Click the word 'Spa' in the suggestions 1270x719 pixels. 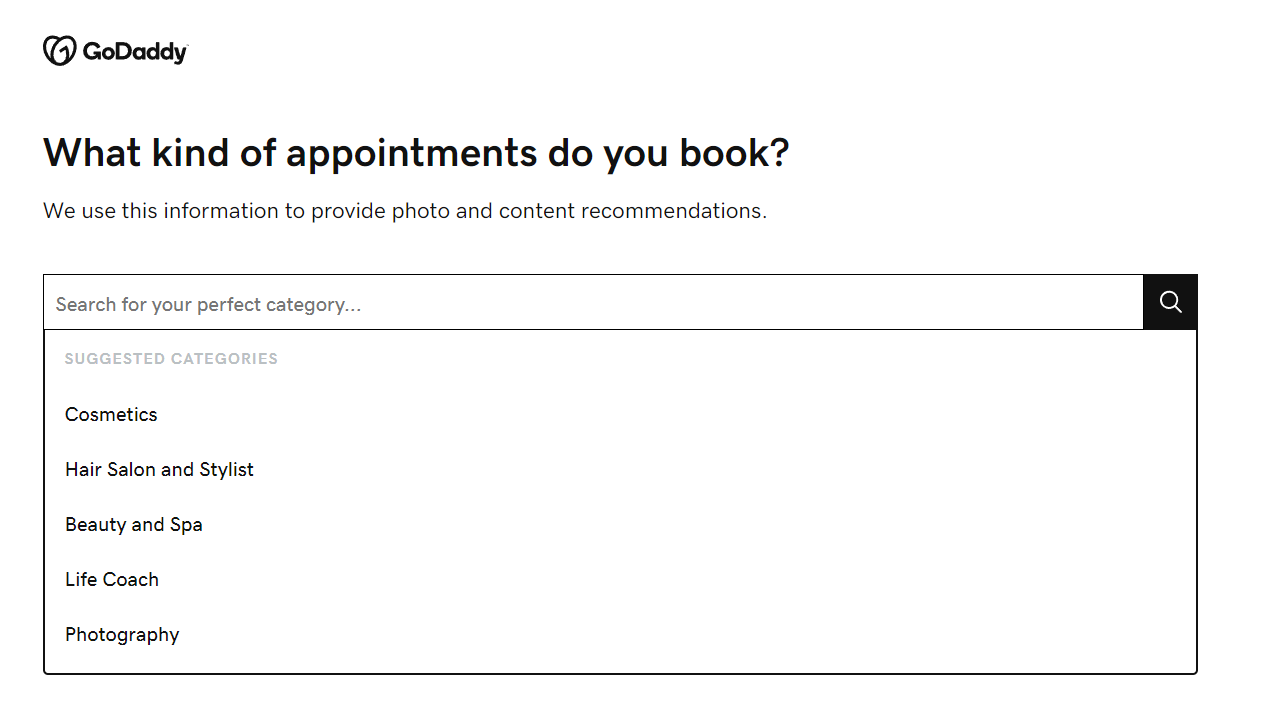coord(186,525)
